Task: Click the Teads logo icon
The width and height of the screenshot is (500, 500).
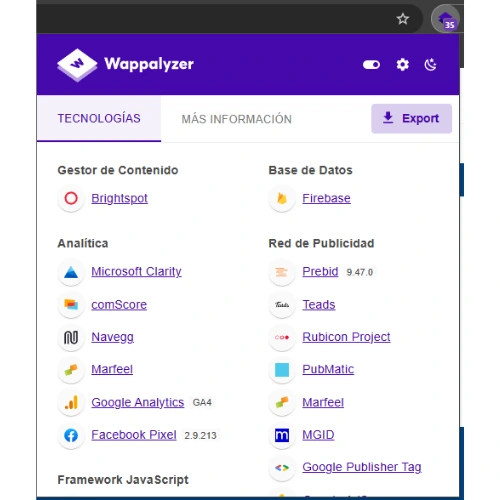Action: point(282,305)
